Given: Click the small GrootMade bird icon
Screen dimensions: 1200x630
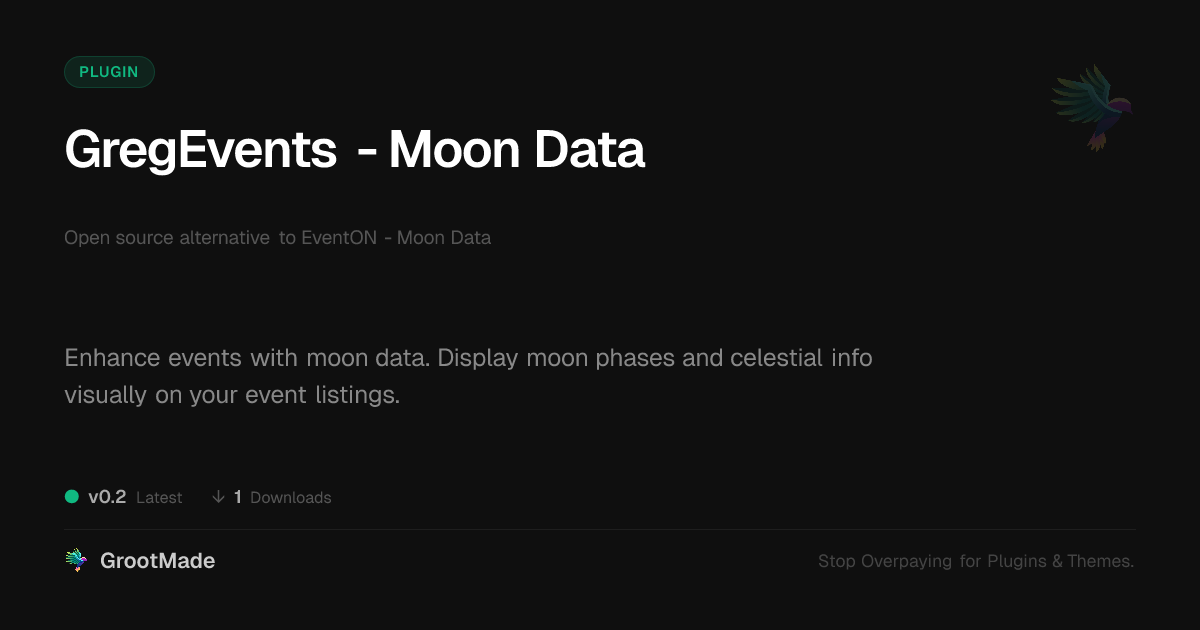Looking at the screenshot, I should click(x=76, y=561).
